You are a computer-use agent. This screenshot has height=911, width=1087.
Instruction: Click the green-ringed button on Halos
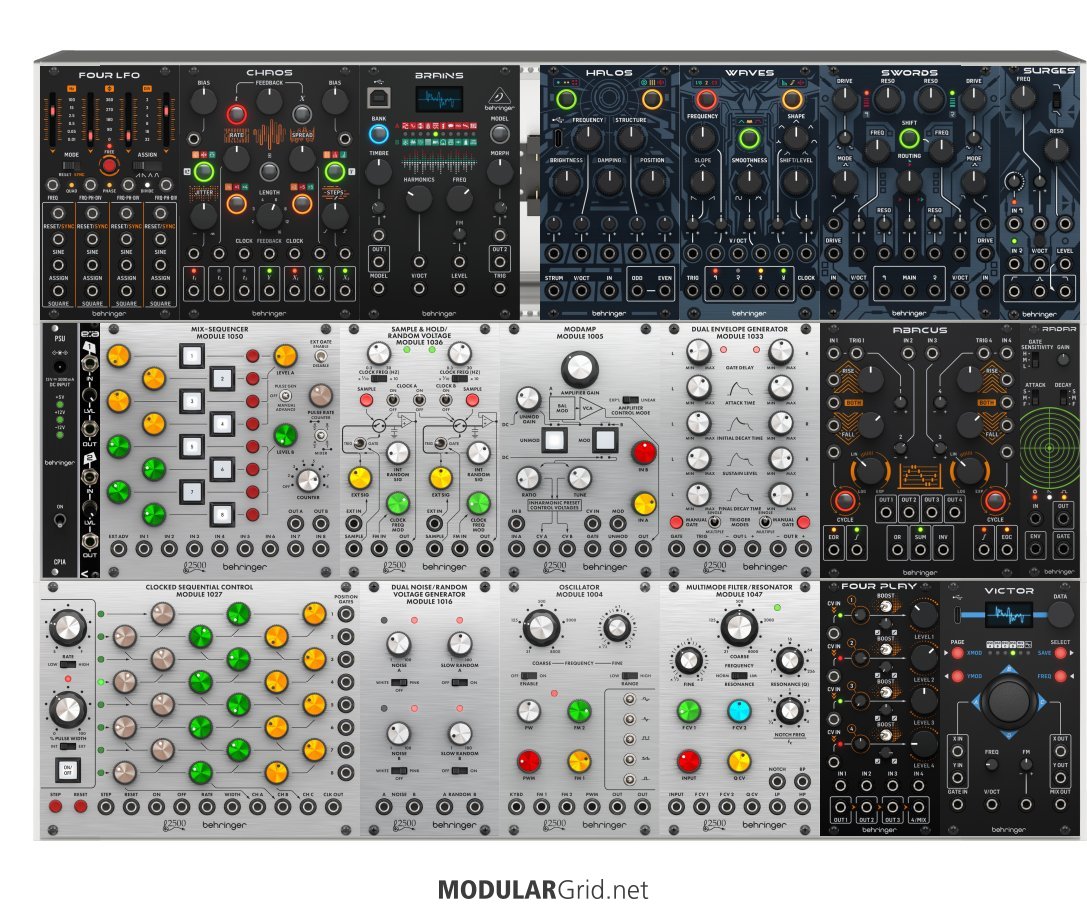click(x=566, y=100)
